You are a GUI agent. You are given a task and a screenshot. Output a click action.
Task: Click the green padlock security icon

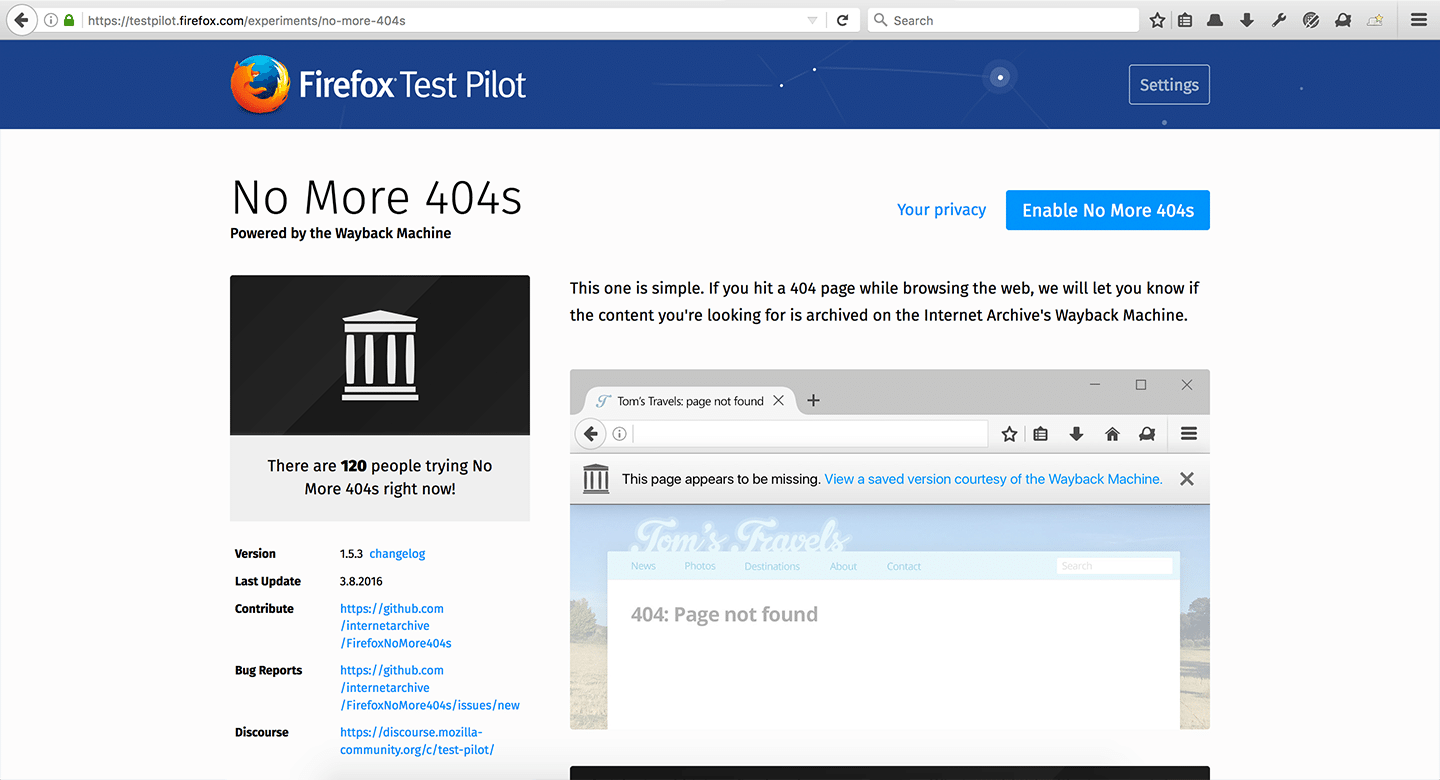tap(69, 20)
